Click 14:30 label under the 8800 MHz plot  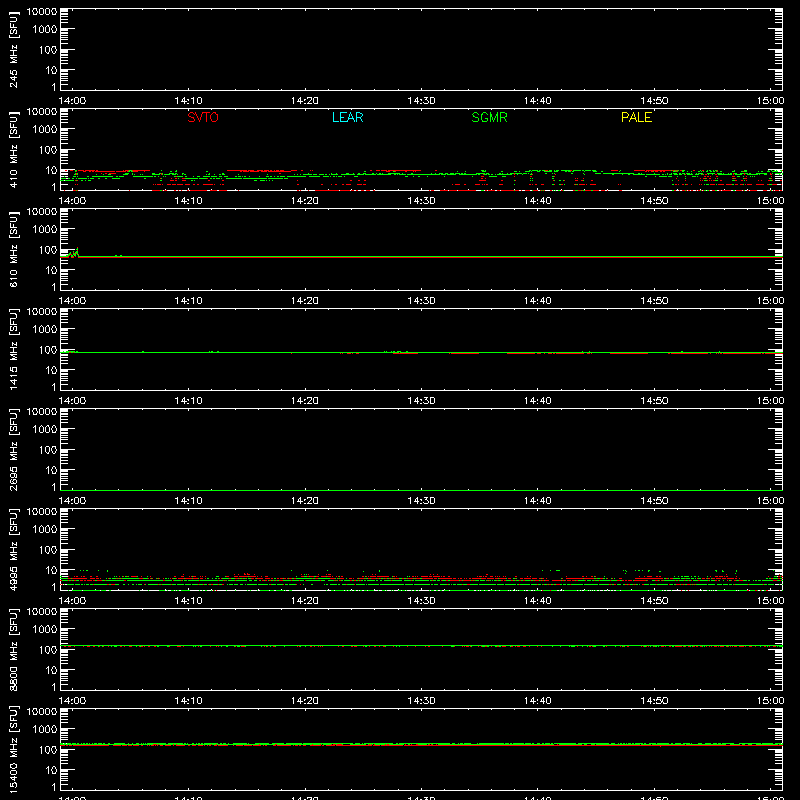tap(421, 701)
